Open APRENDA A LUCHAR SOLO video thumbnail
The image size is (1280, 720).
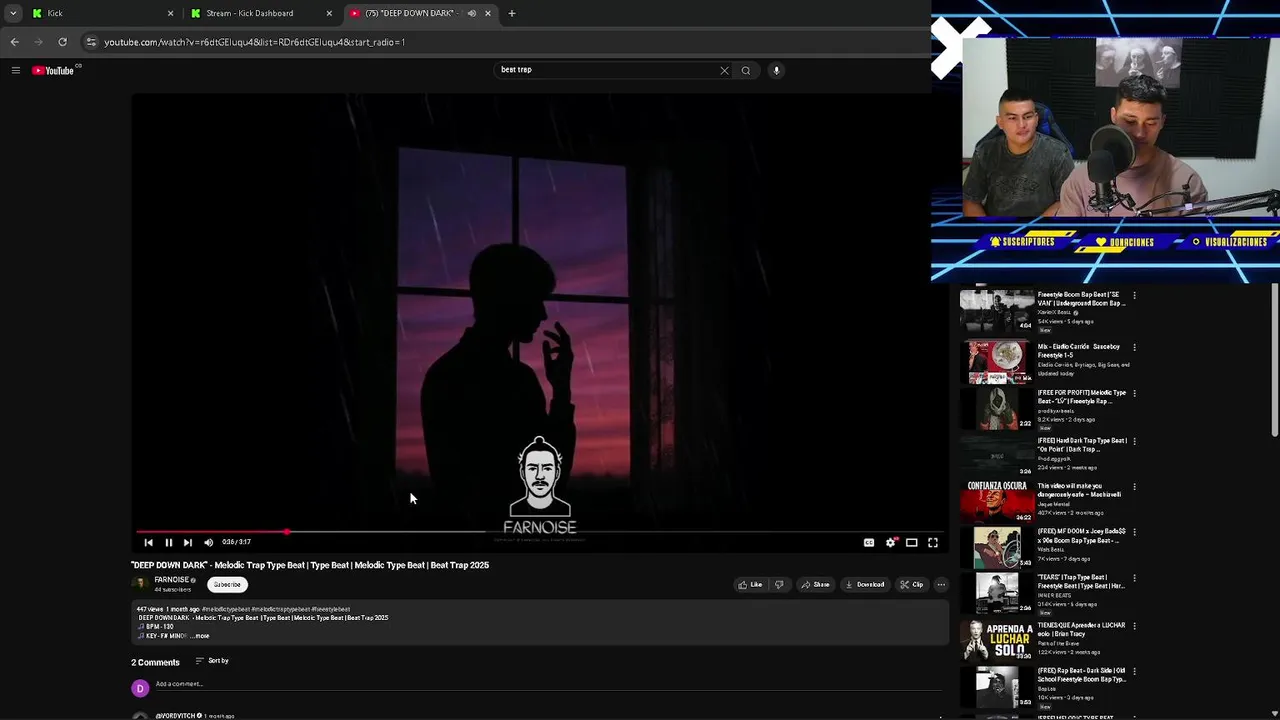997,640
